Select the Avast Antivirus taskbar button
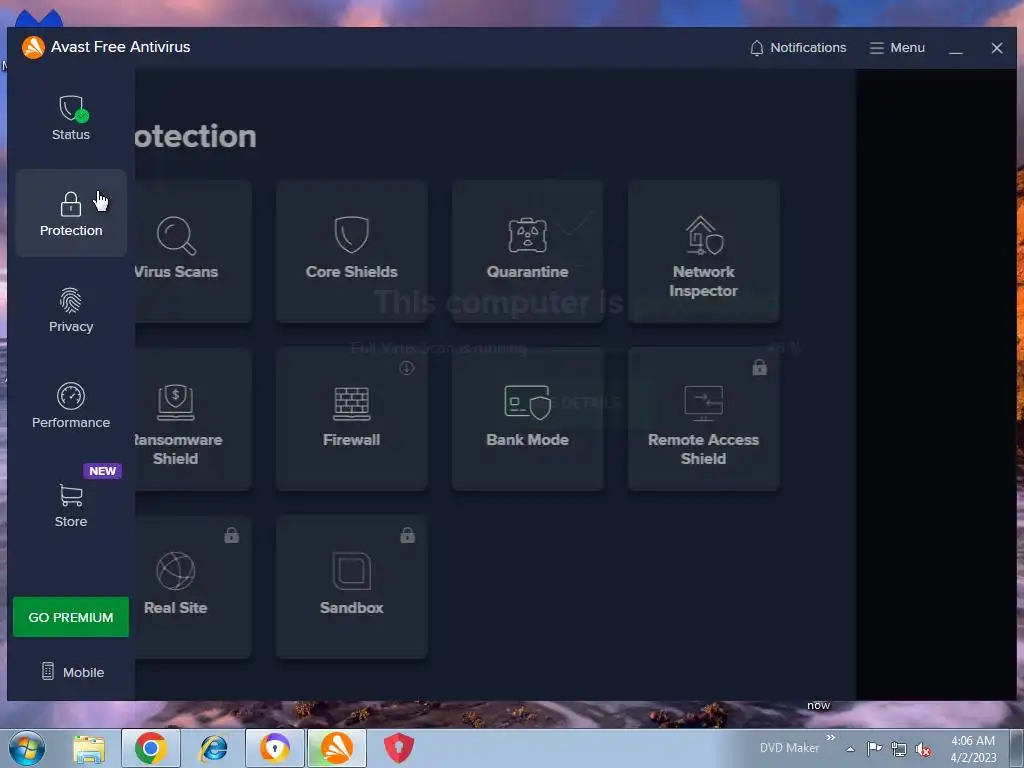 point(337,748)
